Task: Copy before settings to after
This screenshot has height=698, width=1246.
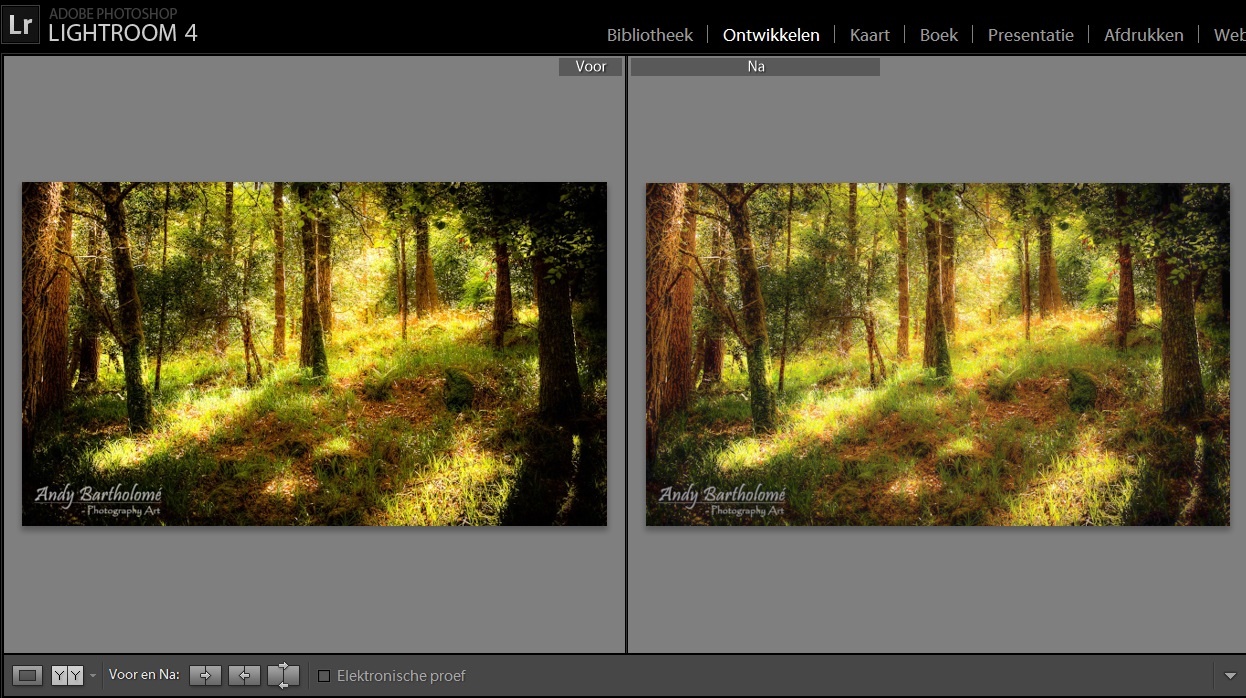Action: (205, 676)
